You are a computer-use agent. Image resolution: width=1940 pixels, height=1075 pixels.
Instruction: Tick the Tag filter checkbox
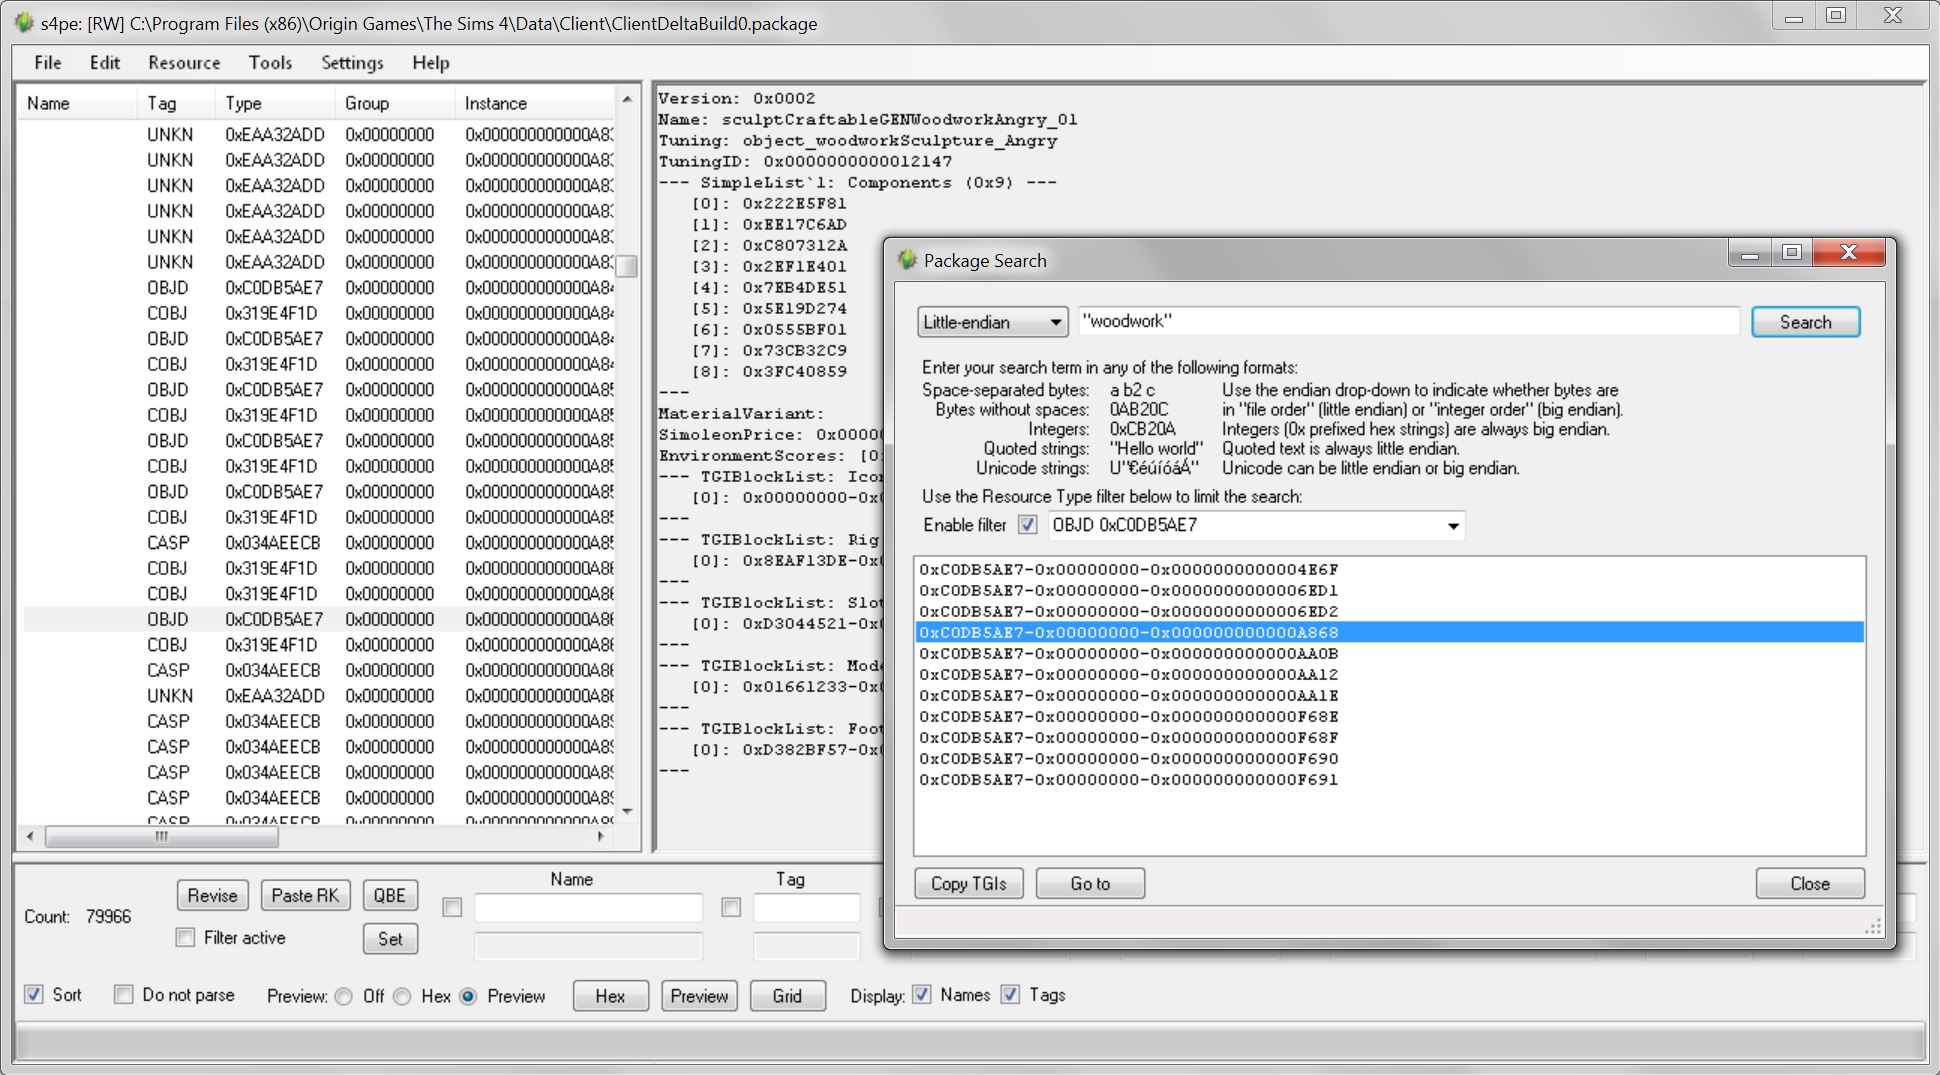[731, 907]
